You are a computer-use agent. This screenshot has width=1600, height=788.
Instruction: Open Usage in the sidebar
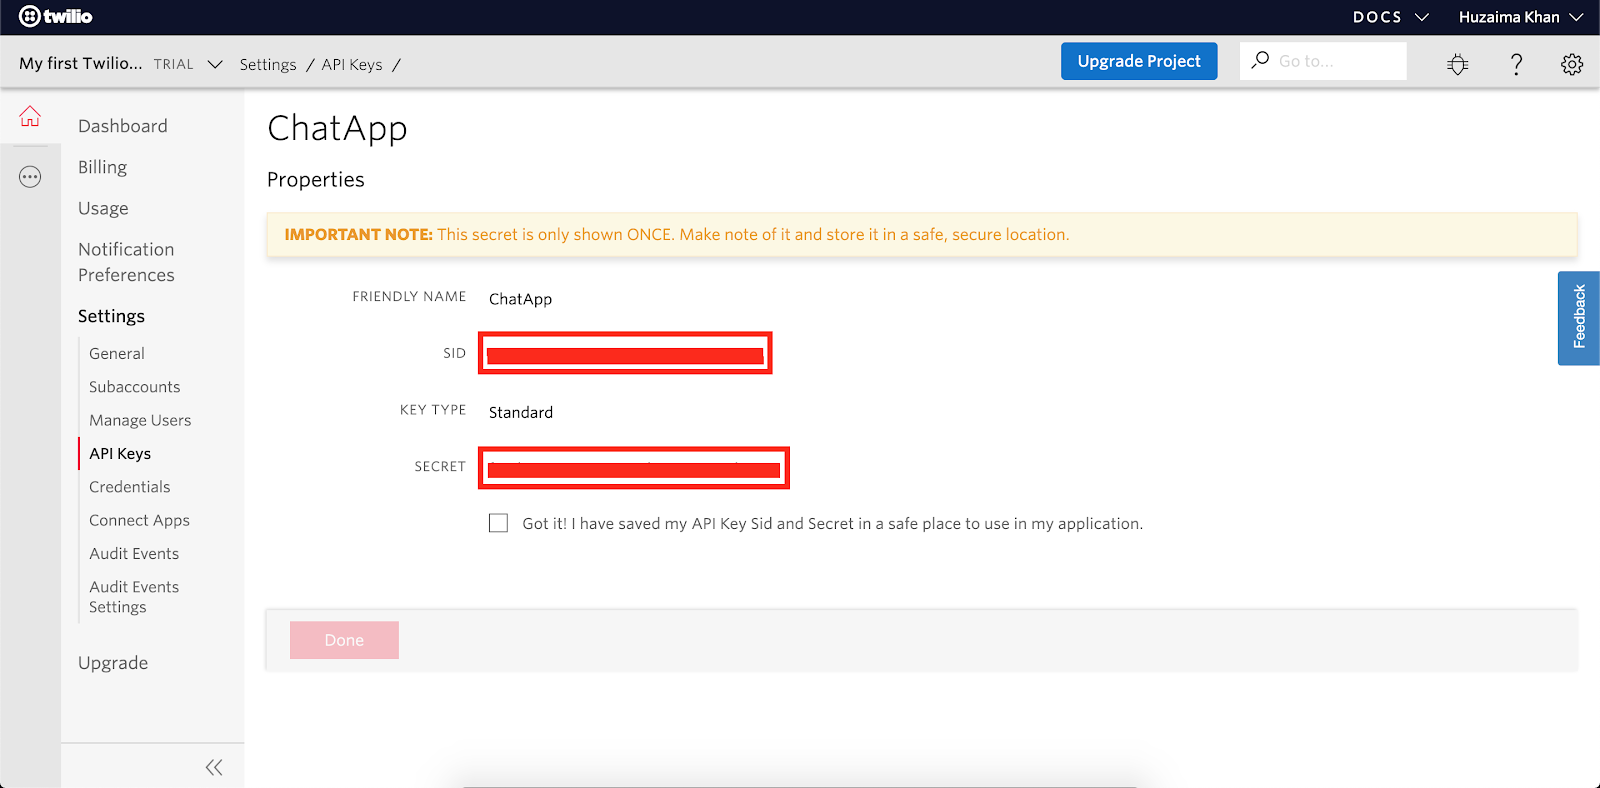(103, 208)
